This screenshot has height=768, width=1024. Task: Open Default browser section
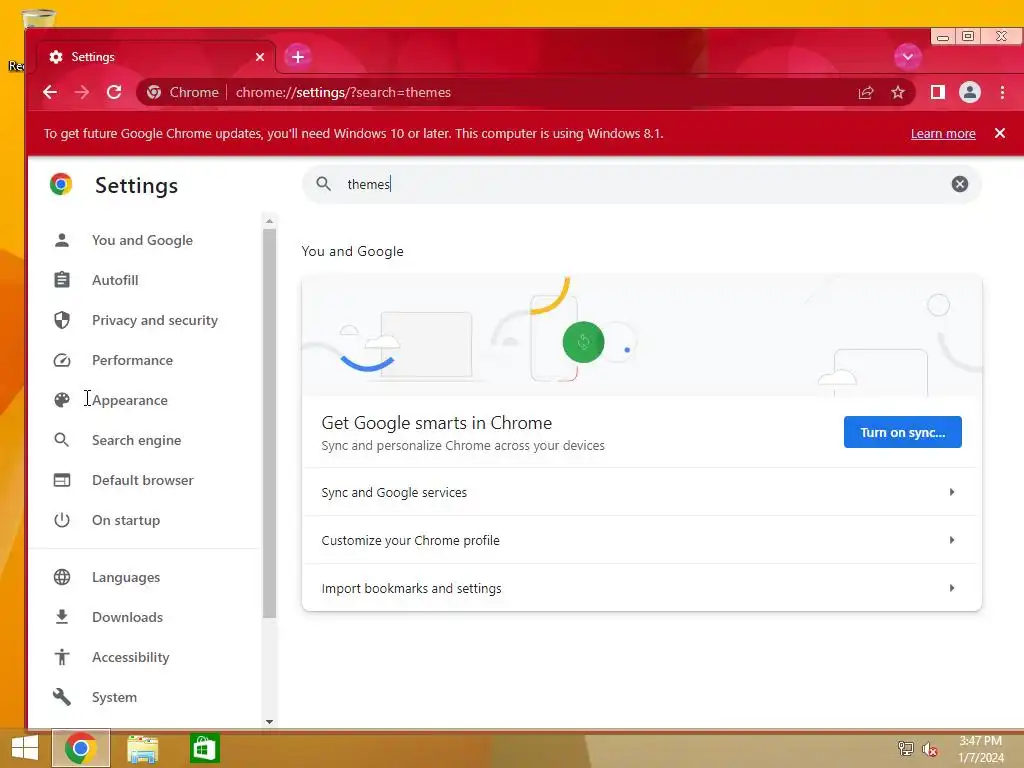pos(143,480)
